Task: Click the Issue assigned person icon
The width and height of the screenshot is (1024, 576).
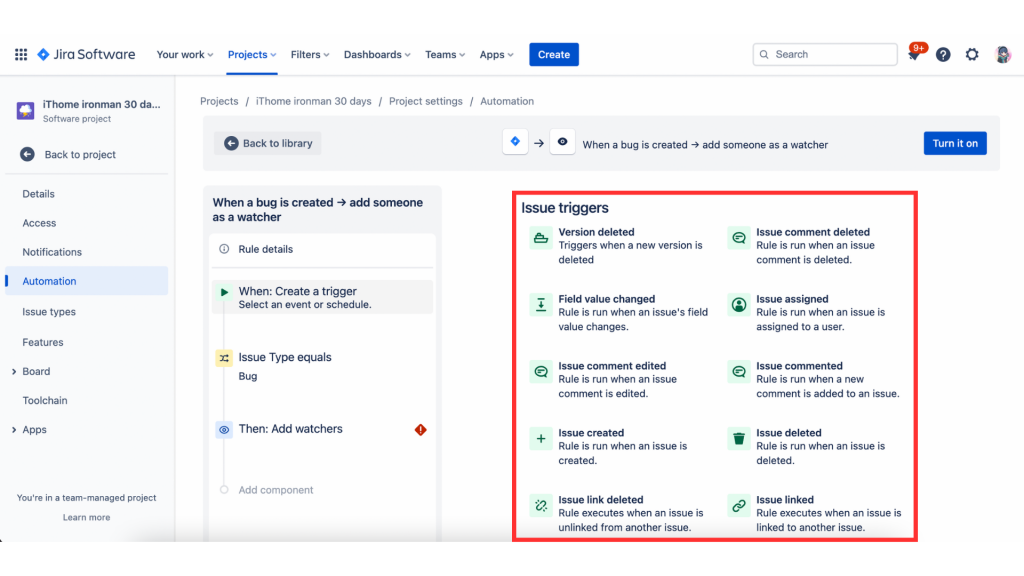Action: coord(739,305)
